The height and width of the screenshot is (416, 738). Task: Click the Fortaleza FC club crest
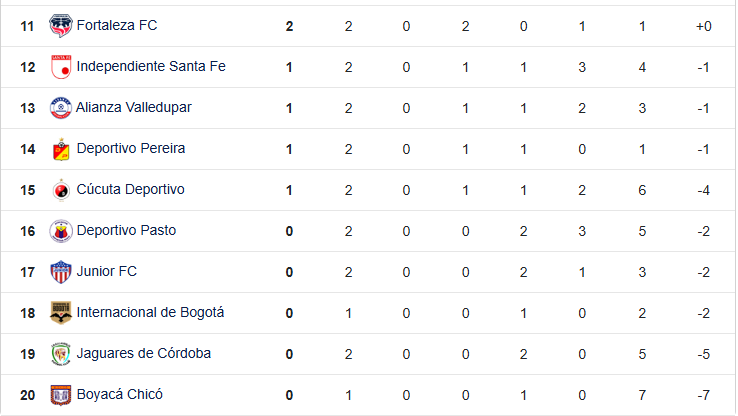coord(61,25)
